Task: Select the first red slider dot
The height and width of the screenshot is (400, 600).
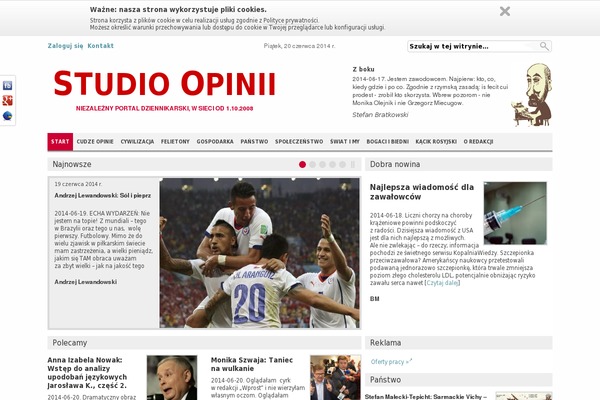Action: click(x=302, y=164)
